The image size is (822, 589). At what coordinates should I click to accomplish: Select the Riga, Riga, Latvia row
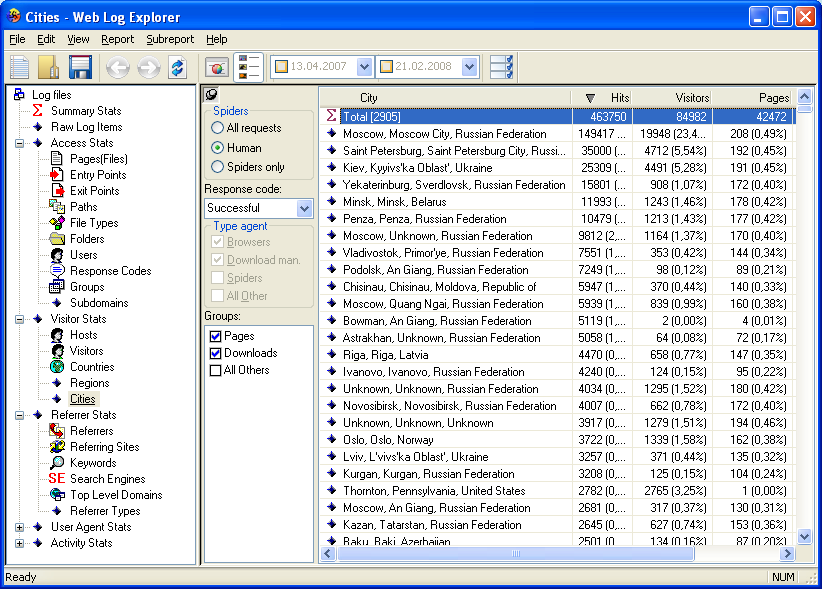pyautogui.click(x=556, y=355)
